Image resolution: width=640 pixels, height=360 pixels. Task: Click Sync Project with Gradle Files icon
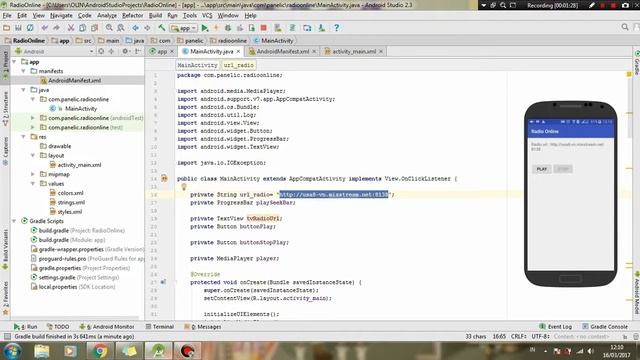point(292,28)
